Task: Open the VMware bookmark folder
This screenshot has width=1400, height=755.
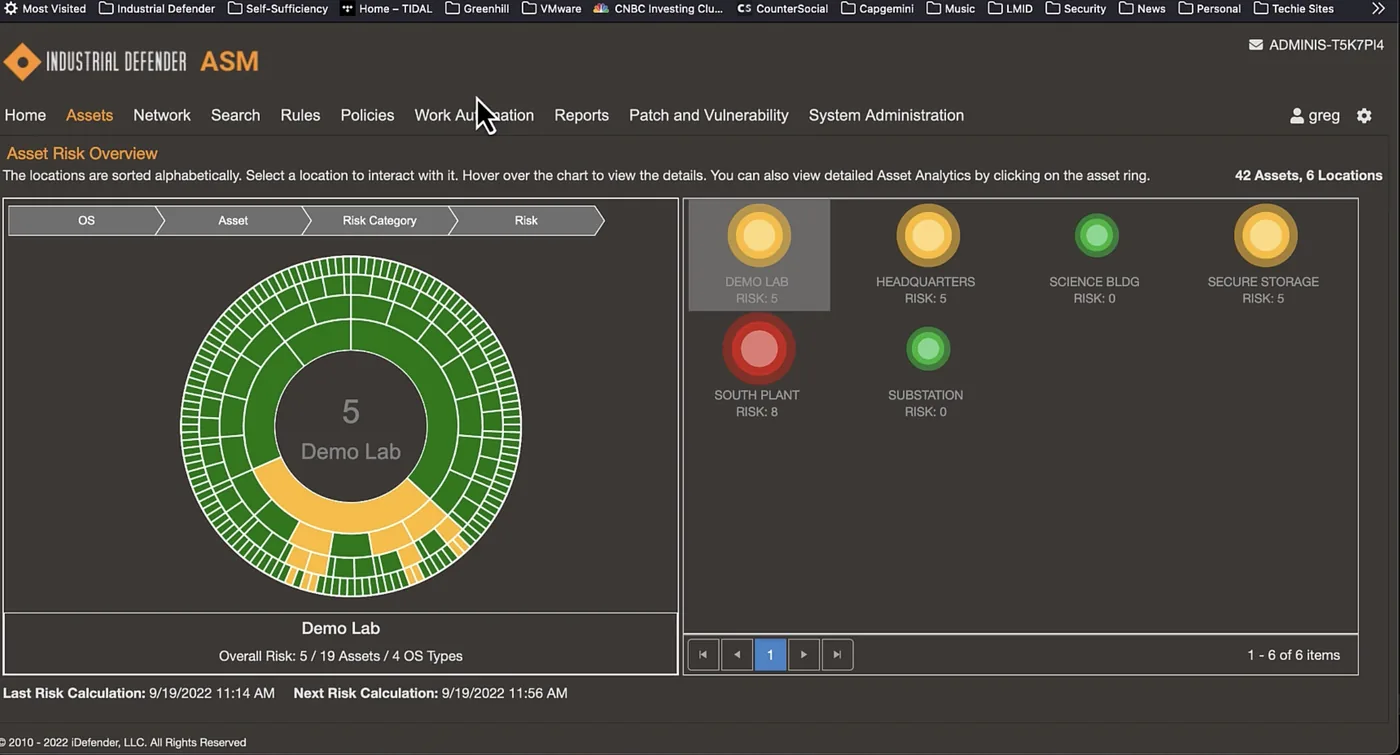Action: 551,8
